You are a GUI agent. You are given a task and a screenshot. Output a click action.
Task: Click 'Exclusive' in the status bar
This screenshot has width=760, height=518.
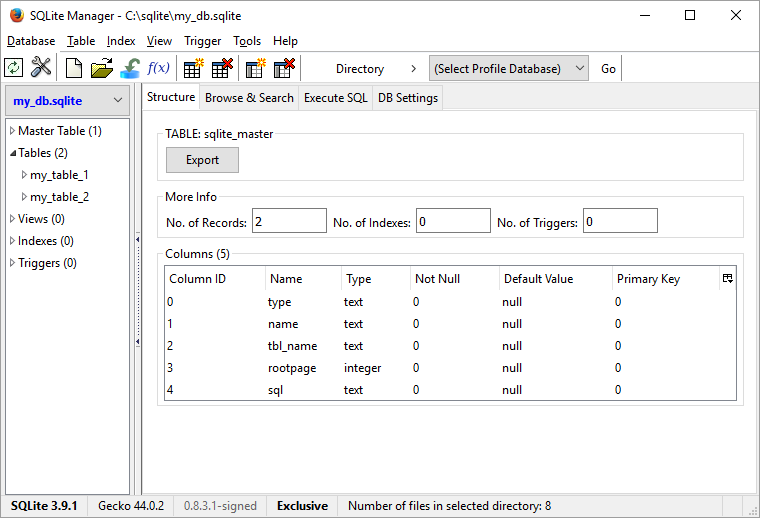302,506
